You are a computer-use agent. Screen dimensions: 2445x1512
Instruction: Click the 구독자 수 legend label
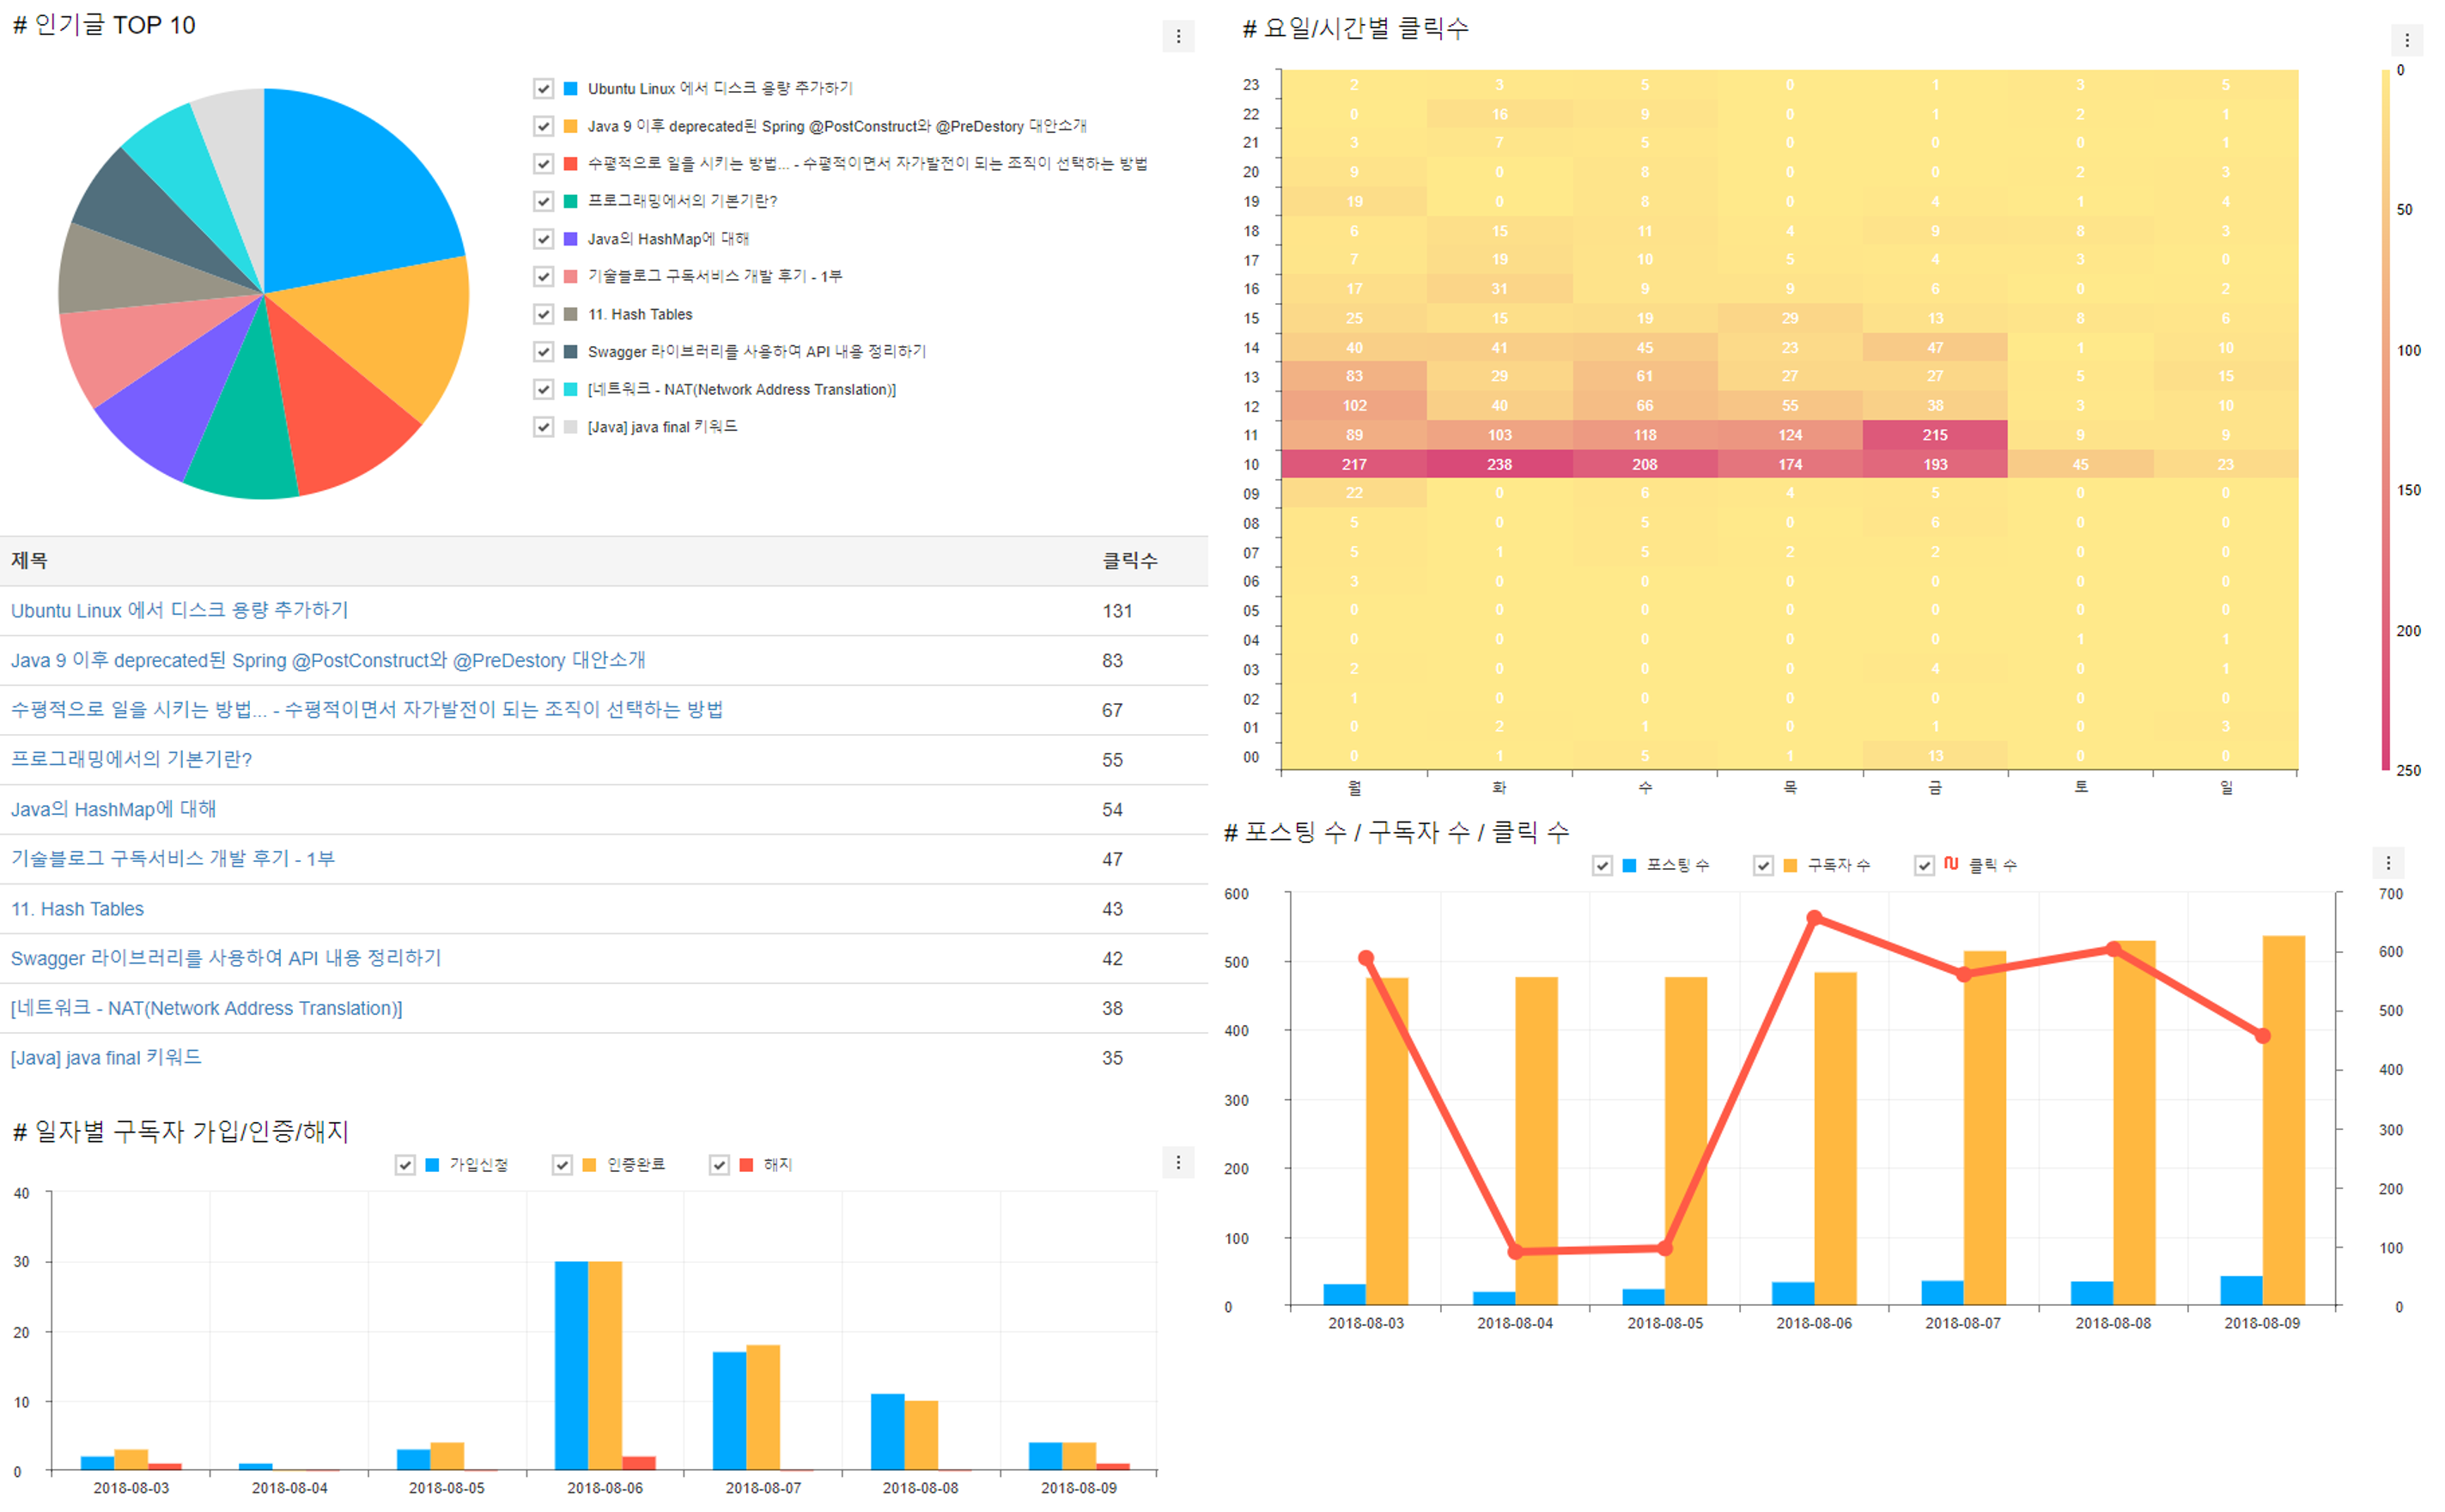coord(1838,865)
